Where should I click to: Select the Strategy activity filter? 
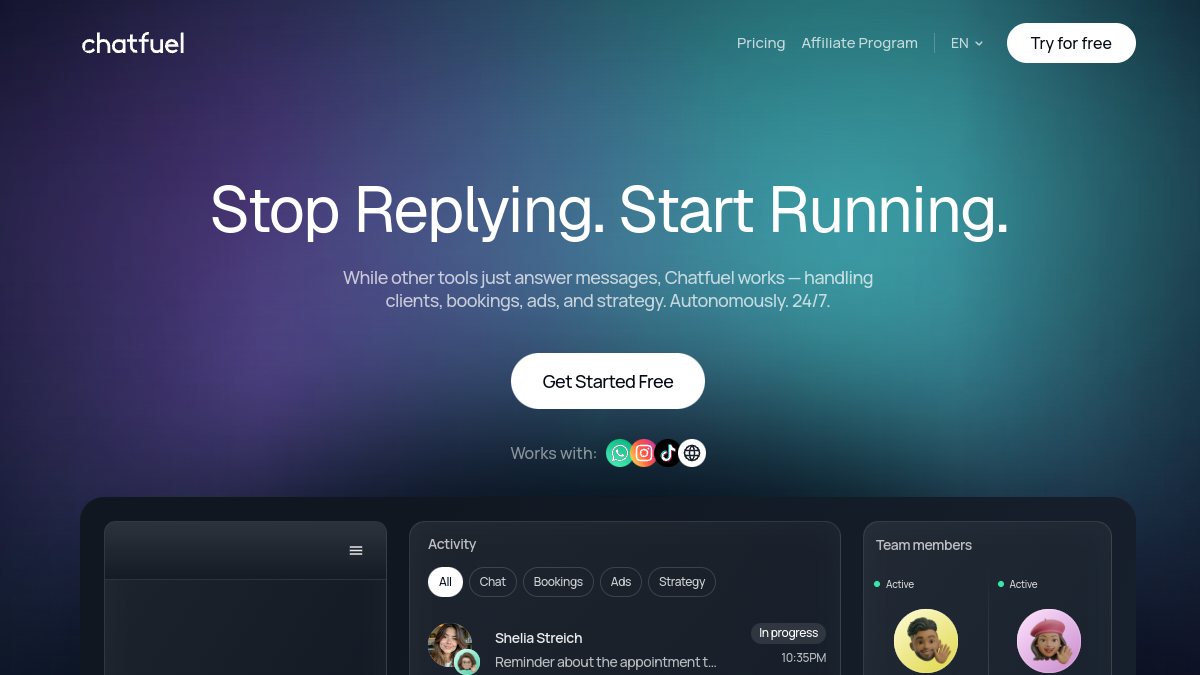682,582
